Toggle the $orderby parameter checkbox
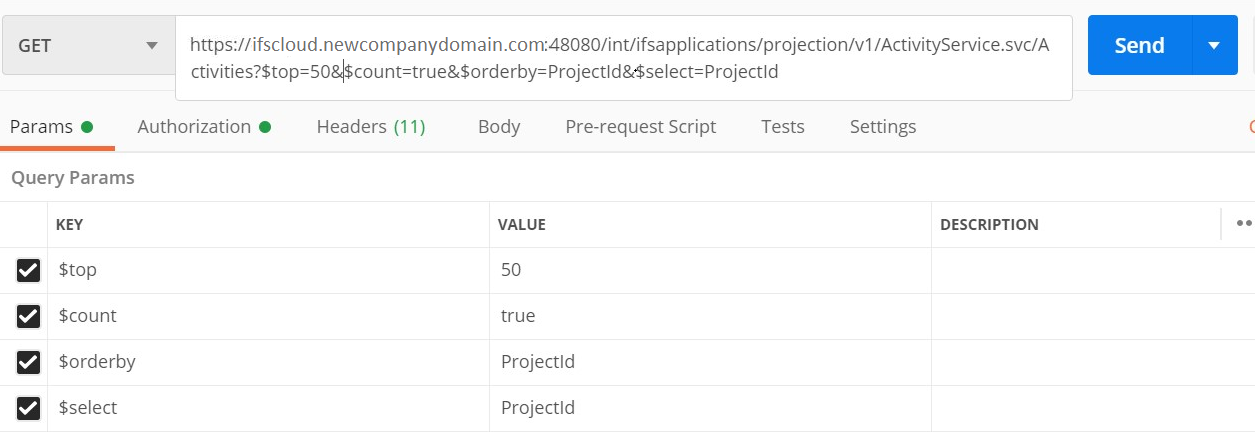Screen dimensions: 1255x432 tap(28, 362)
